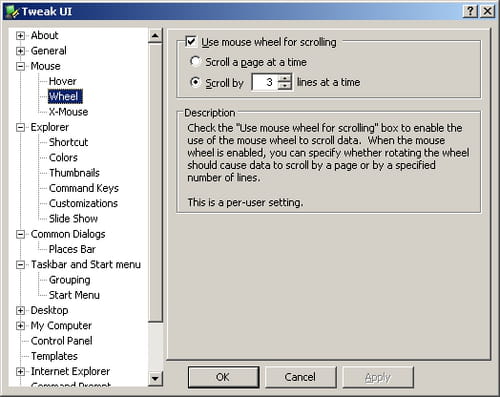The height and width of the screenshot is (397, 500).
Task: Collapse the Common Dialogs node
Action: 20,234
